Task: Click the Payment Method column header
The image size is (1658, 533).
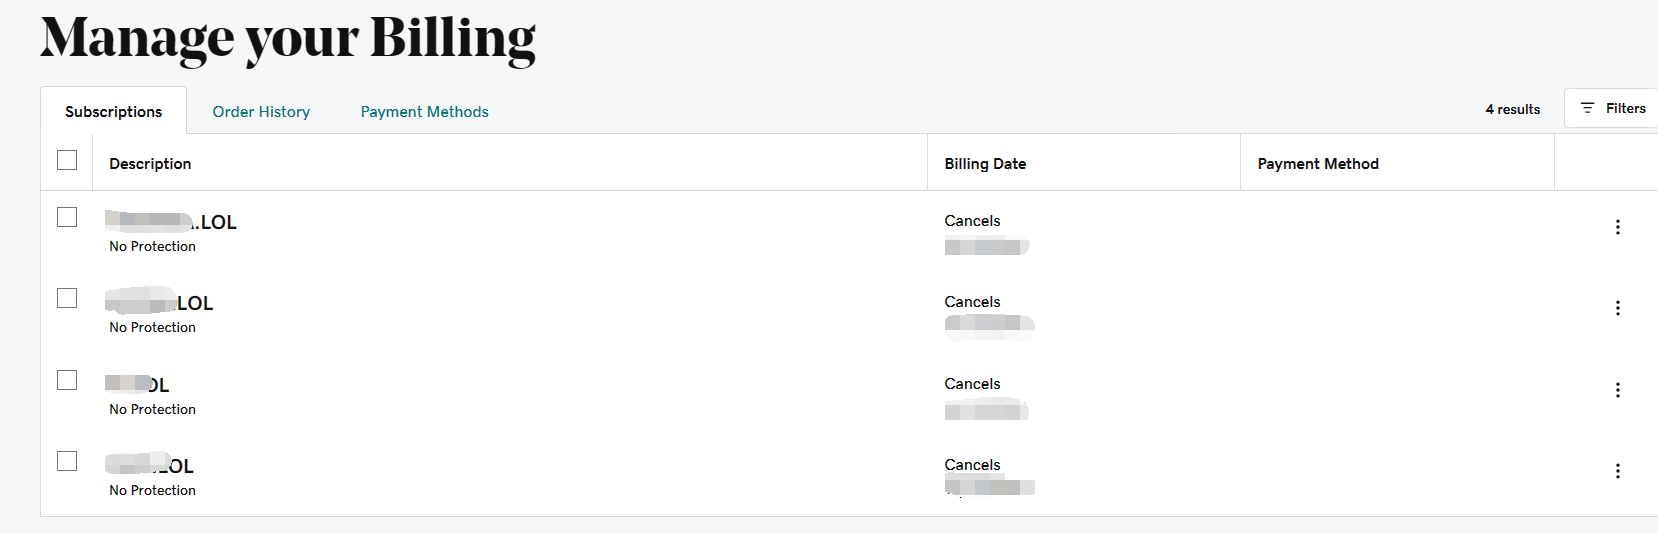Action: (x=1317, y=164)
